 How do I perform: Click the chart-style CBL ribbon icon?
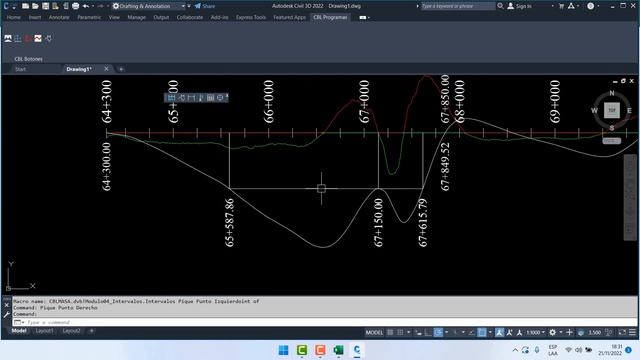coord(38,38)
